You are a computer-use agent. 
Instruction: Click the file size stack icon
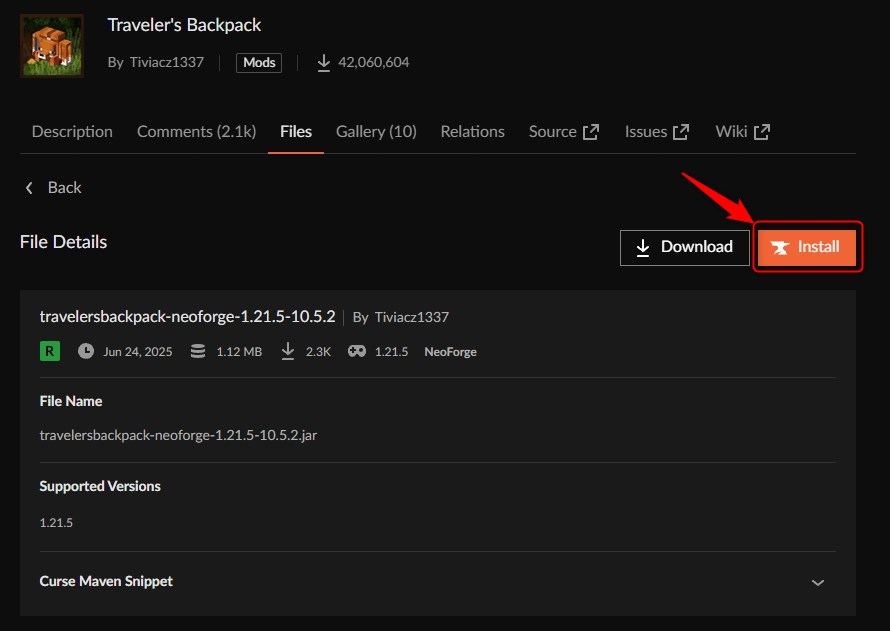pos(198,351)
